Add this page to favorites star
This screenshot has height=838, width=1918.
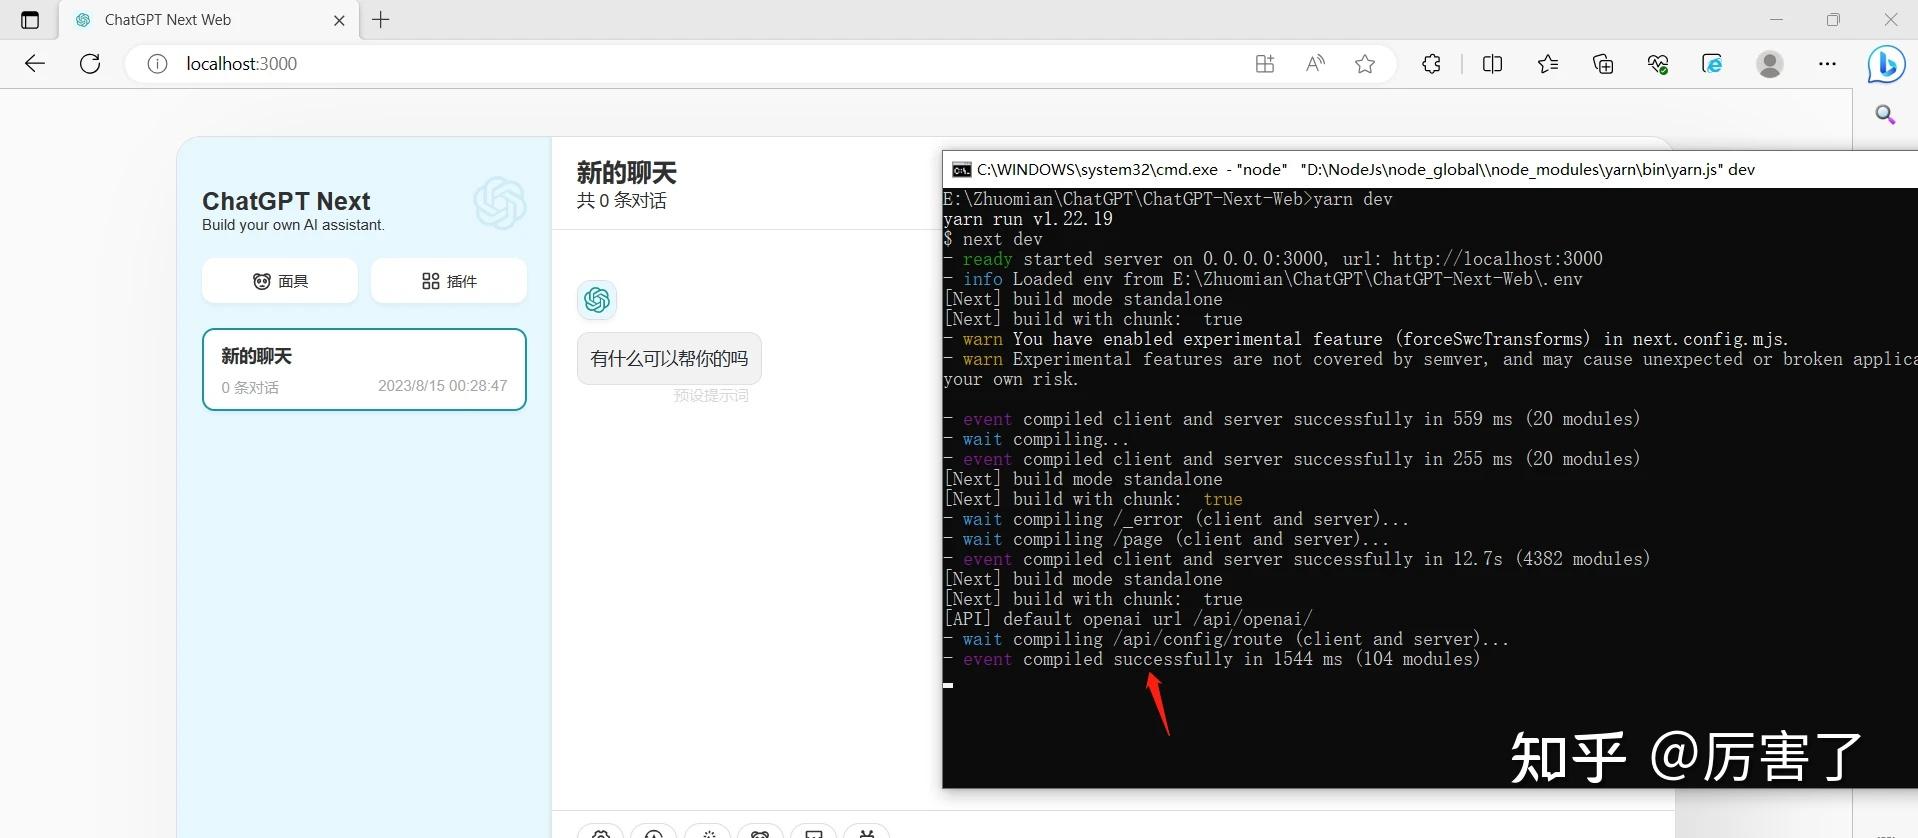pos(1365,64)
